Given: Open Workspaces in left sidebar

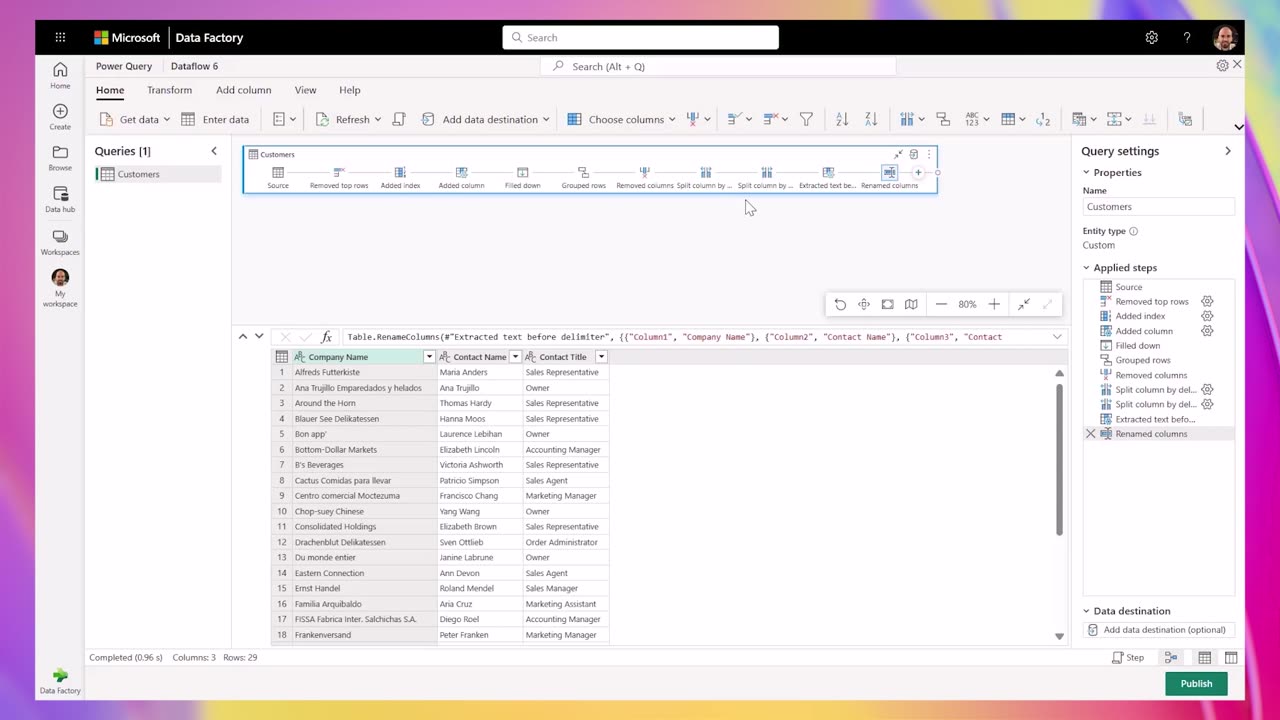Looking at the screenshot, I should pos(60,242).
